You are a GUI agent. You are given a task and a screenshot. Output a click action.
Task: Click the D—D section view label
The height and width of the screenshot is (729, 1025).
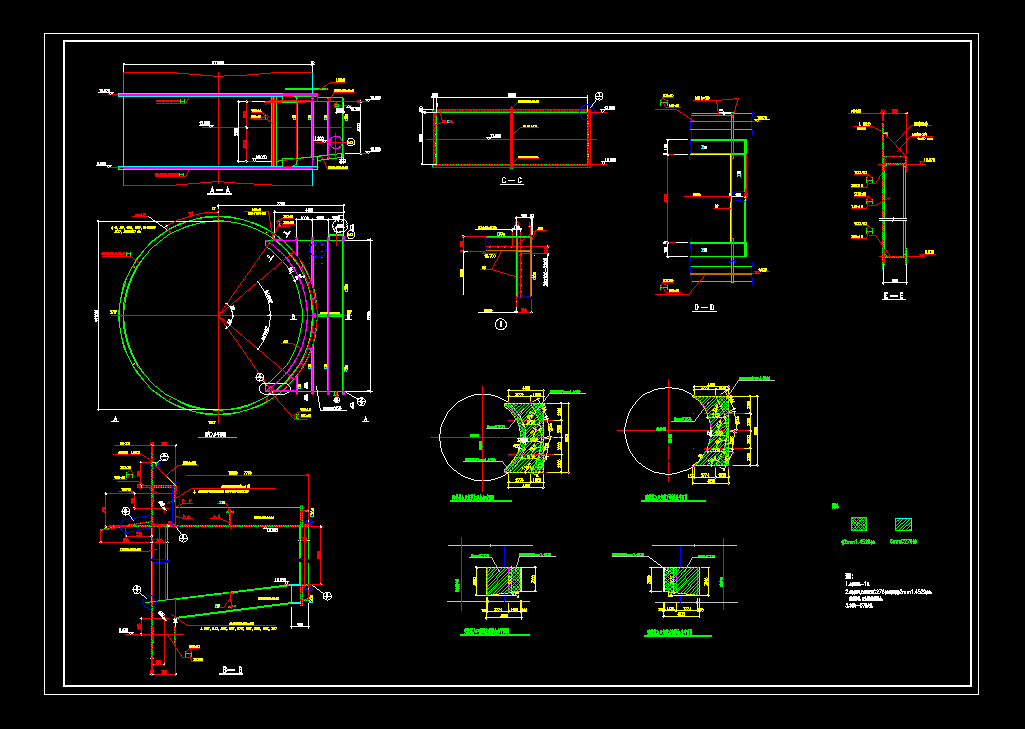tap(705, 307)
